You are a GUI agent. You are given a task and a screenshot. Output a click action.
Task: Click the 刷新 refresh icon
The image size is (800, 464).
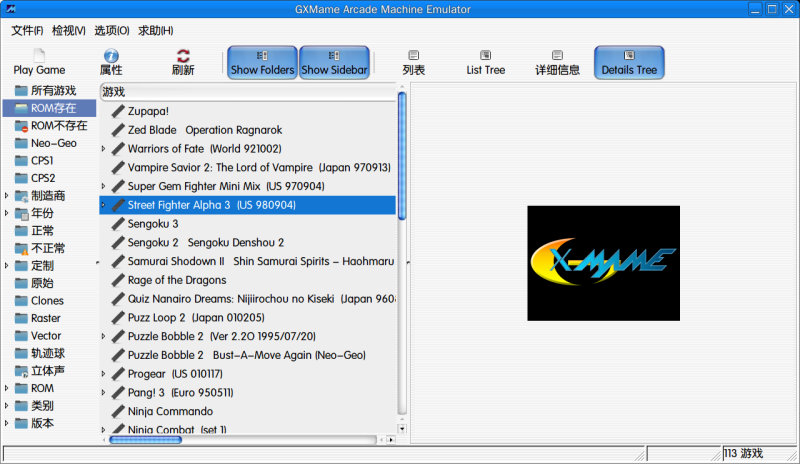183,56
